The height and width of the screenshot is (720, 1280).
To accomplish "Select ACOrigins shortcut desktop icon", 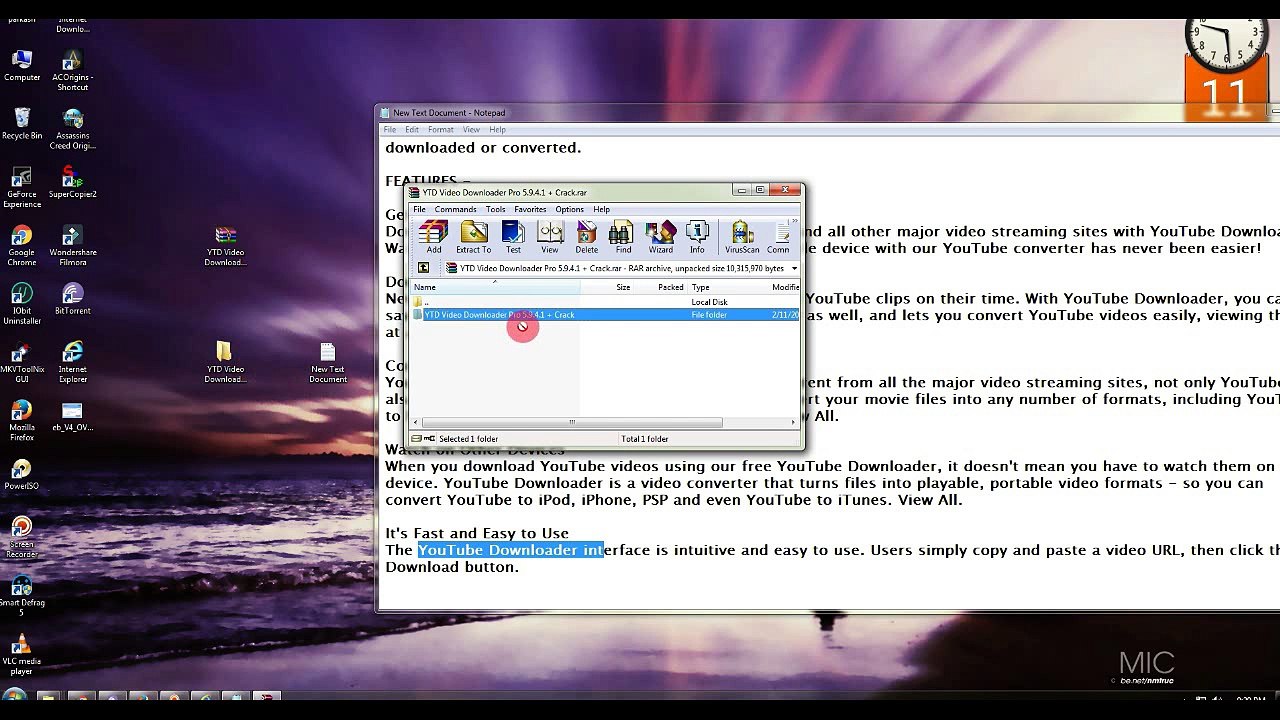I will (72, 70).
